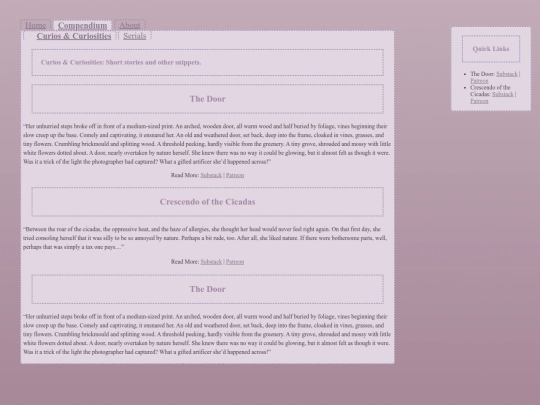
Task: Switch to Curios & Curiosities sub-tab
Action: [74, 36]
